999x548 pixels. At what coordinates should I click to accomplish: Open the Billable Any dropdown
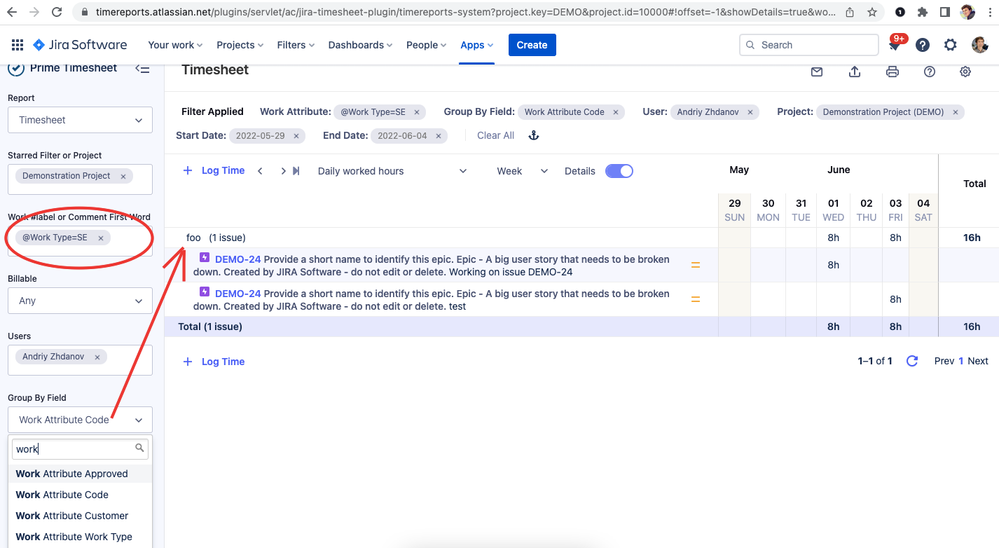[x=80, y=301]
